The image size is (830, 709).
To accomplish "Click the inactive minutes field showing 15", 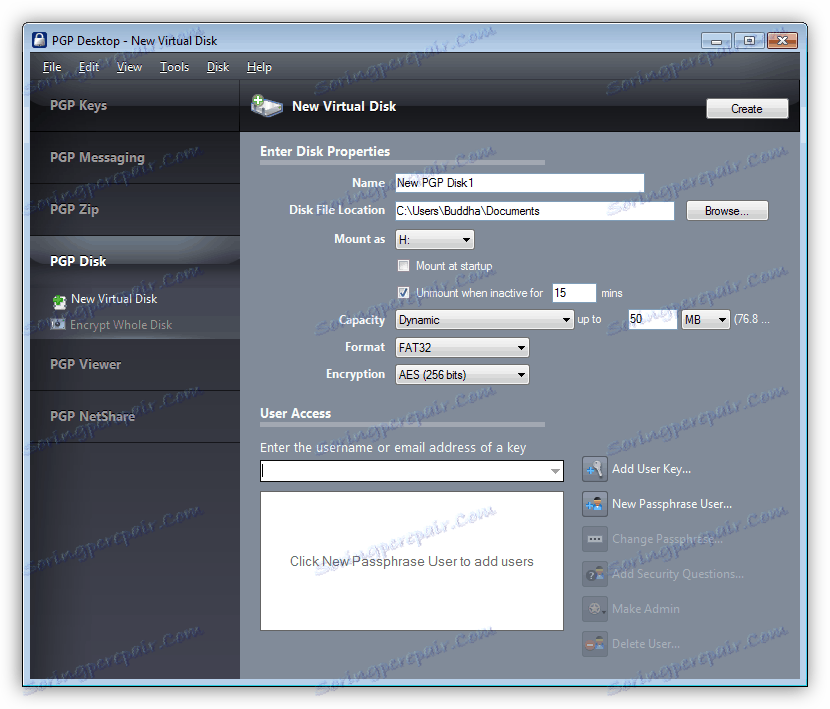I will click(574, 293).
